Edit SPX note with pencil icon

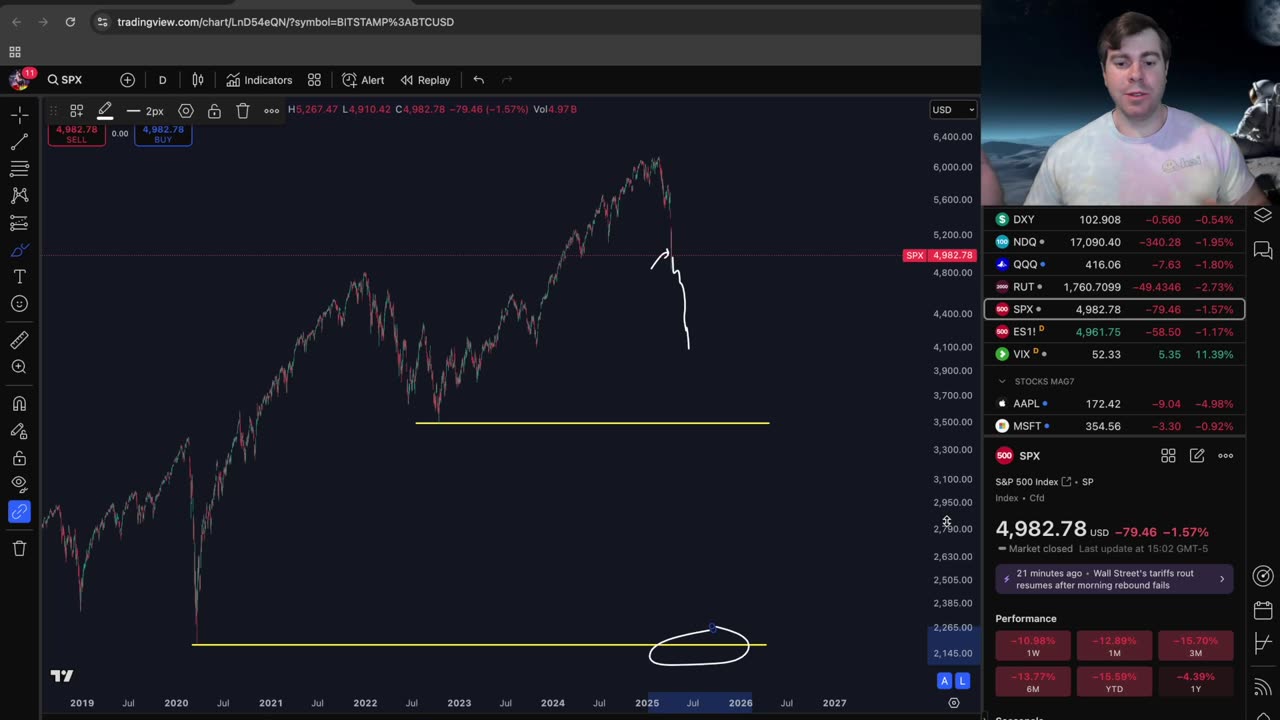1197,456
